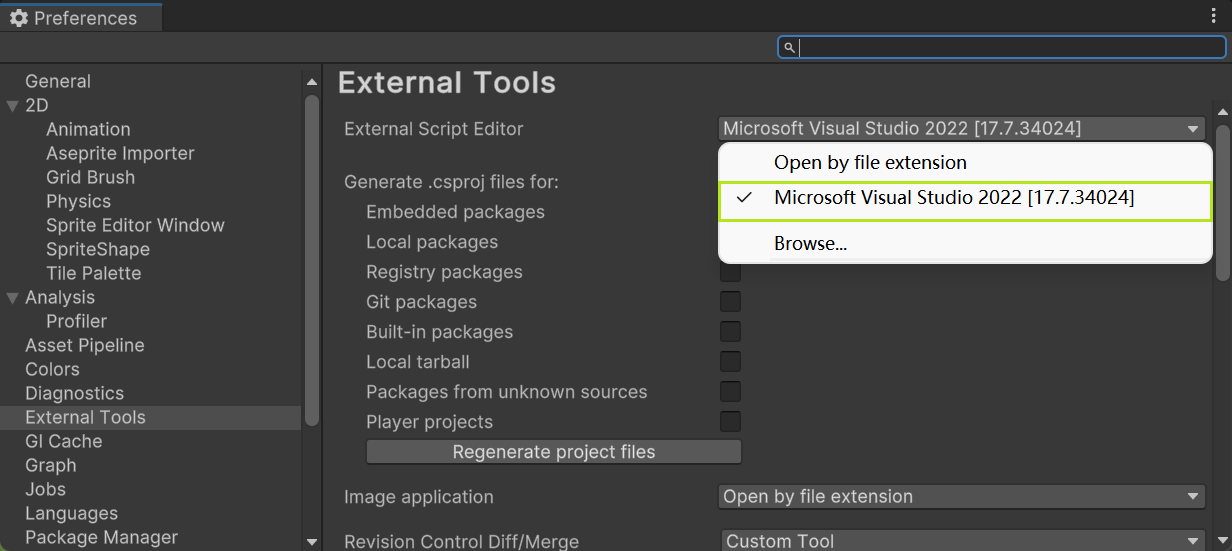
Task: Open General preferences
Action: coord(58,81)
